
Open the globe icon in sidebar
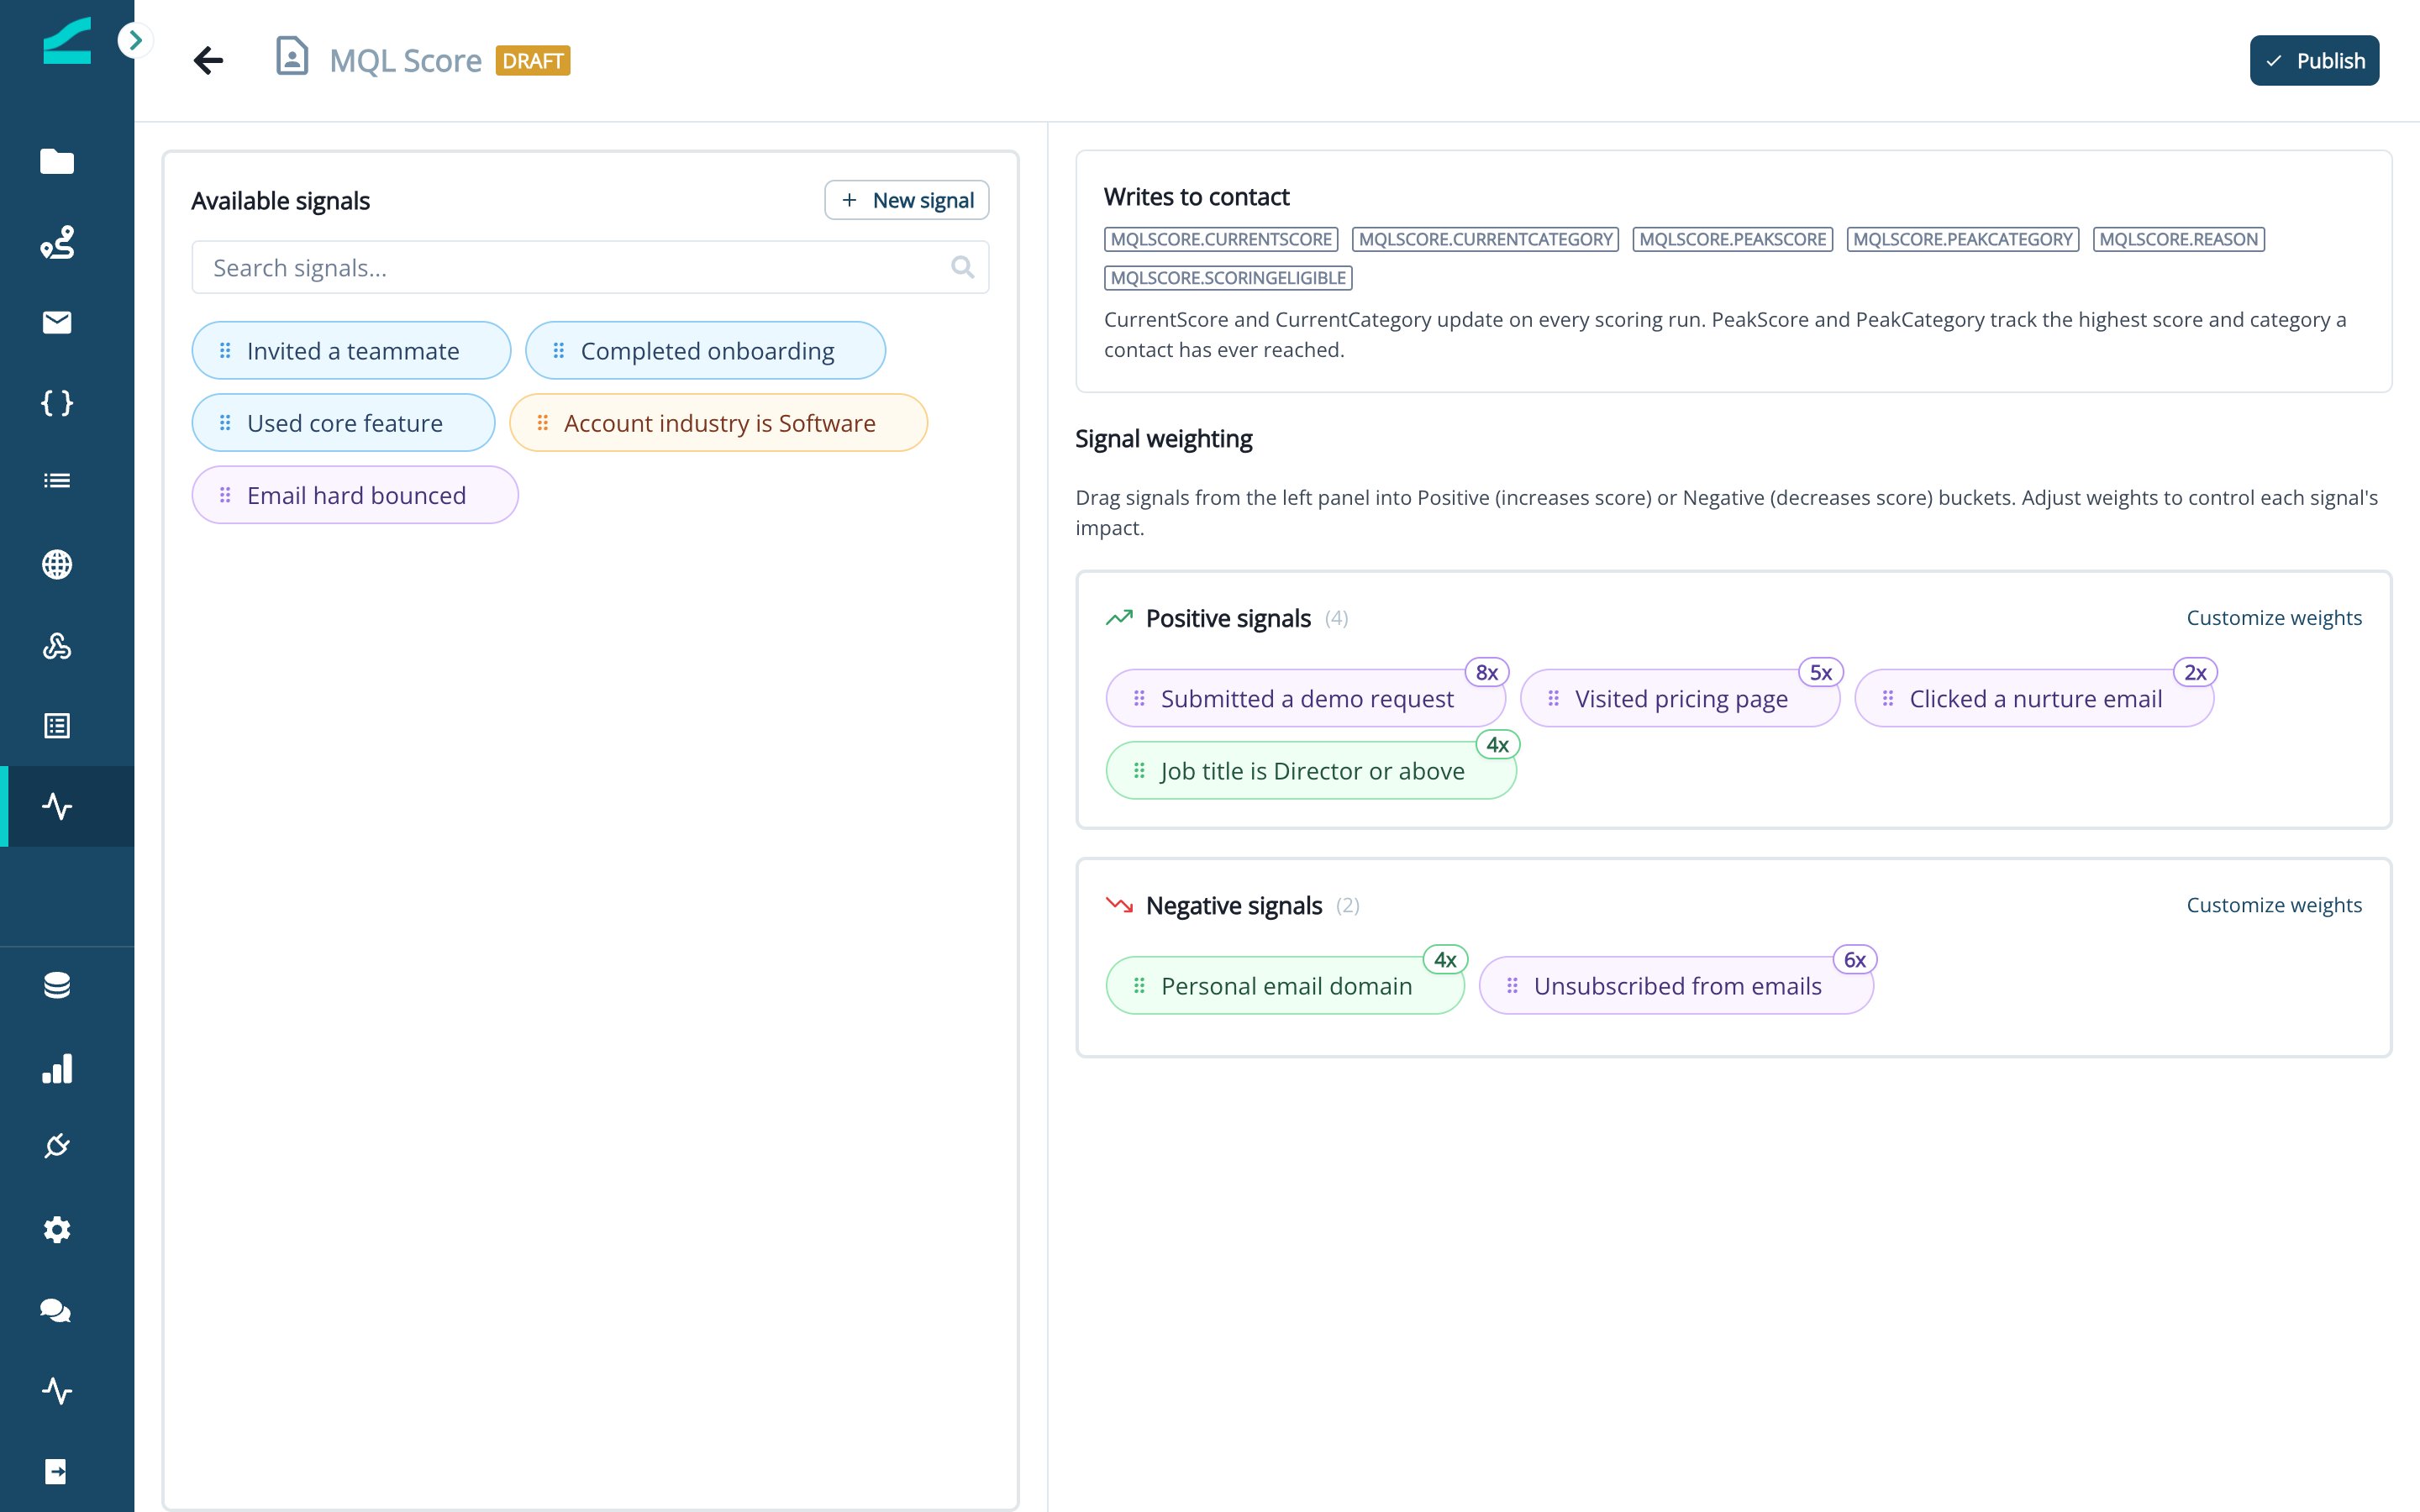pyautogui.click(x=57, y=564)
